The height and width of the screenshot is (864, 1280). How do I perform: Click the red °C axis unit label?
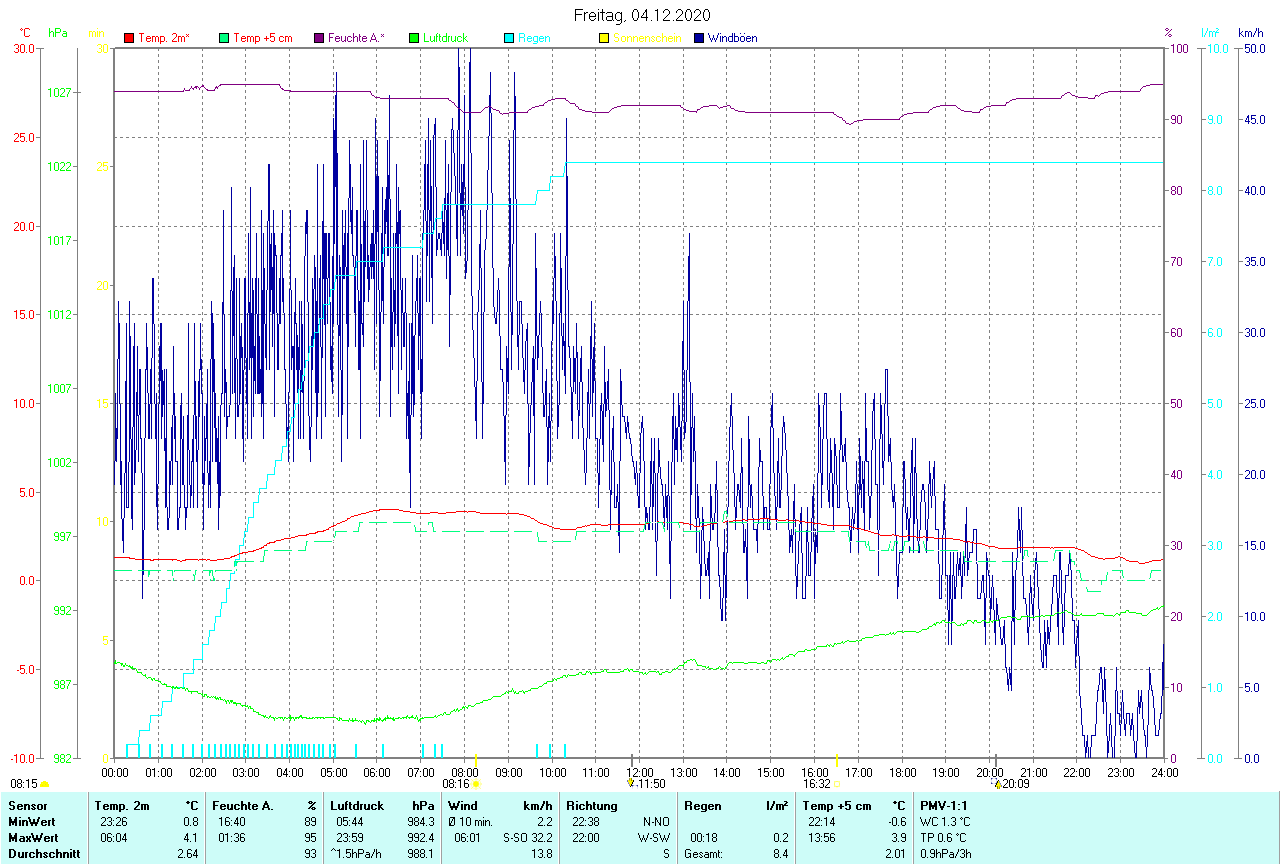[x=25, y=33]
